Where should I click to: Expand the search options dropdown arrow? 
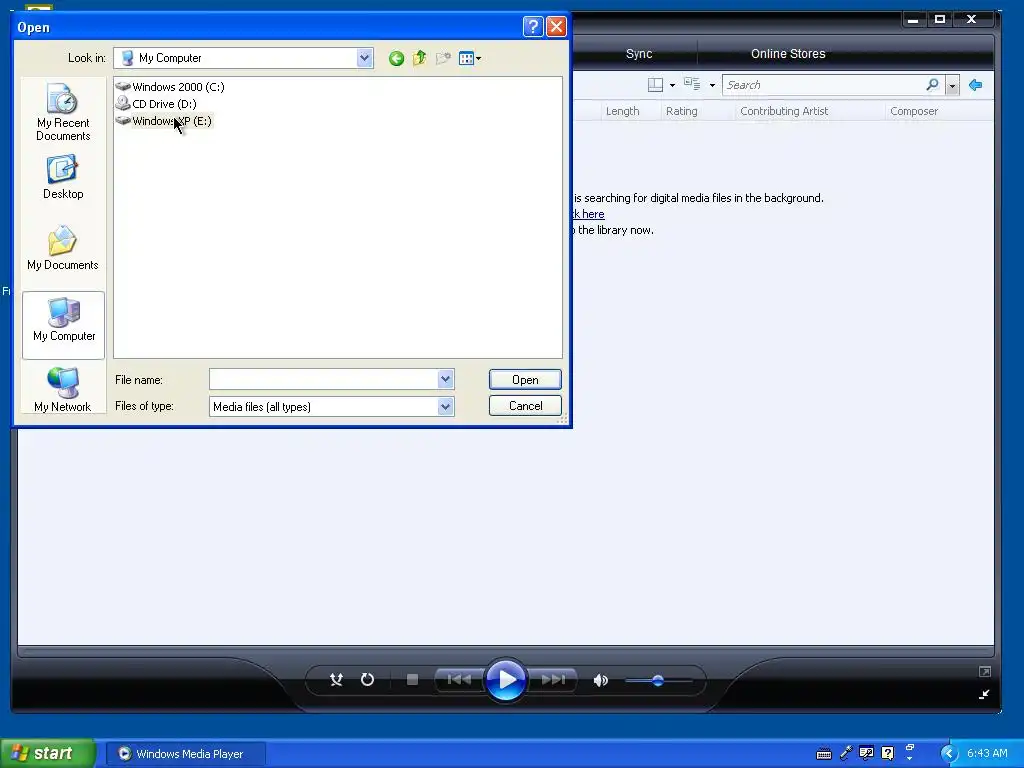(x=952, y=86)
